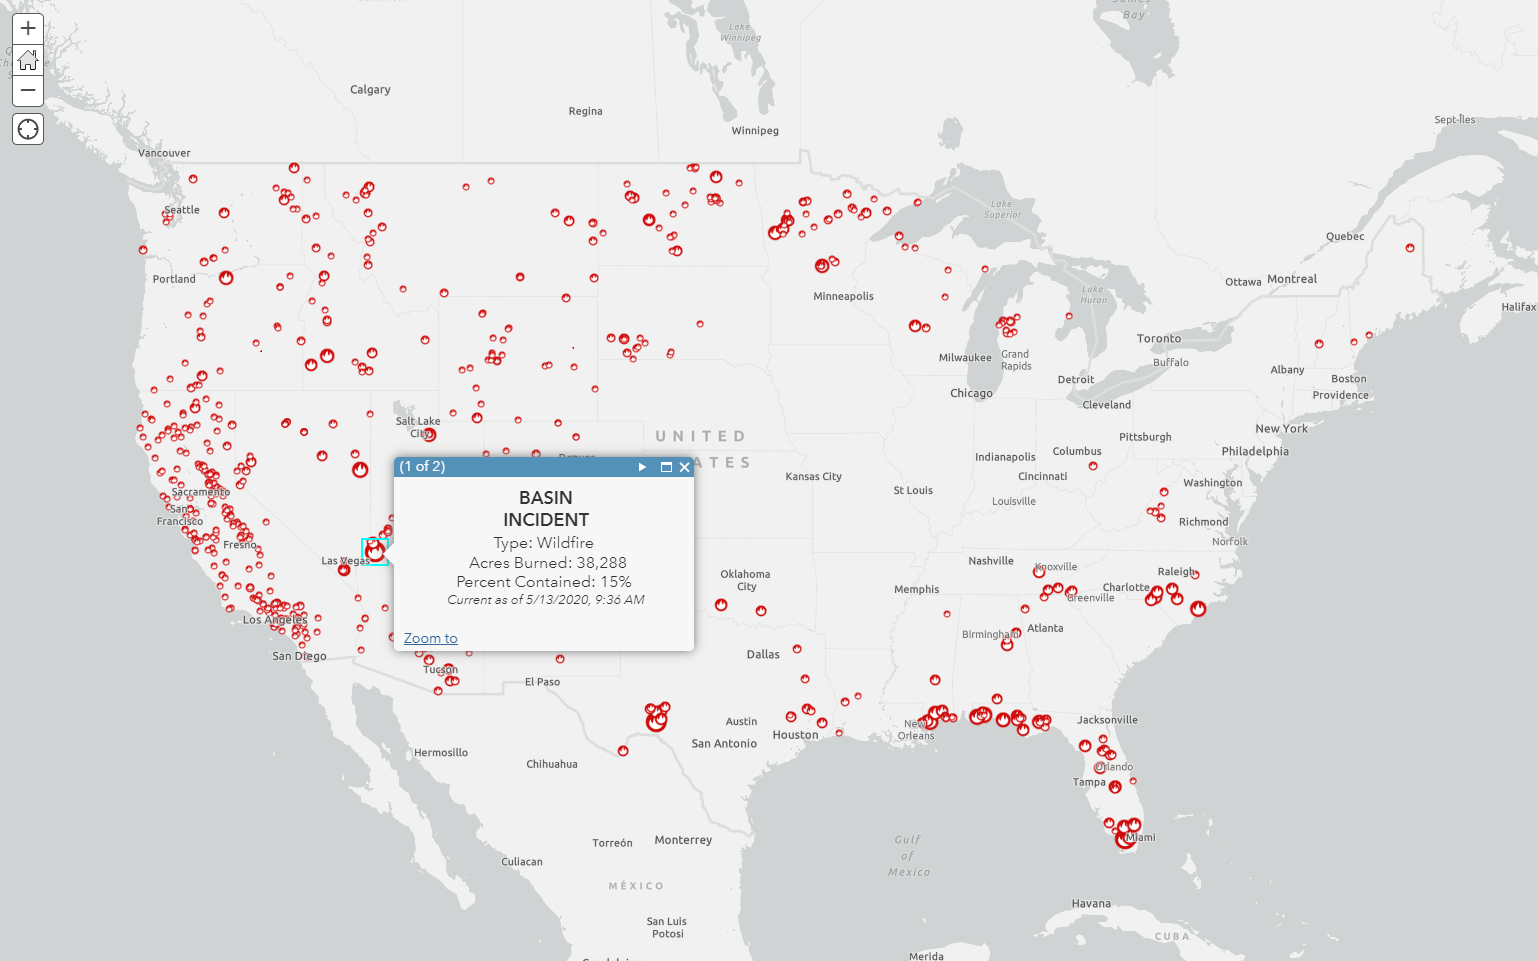The image size is (1538, 961).
Task: Click the Portland label
Action: 174,280
